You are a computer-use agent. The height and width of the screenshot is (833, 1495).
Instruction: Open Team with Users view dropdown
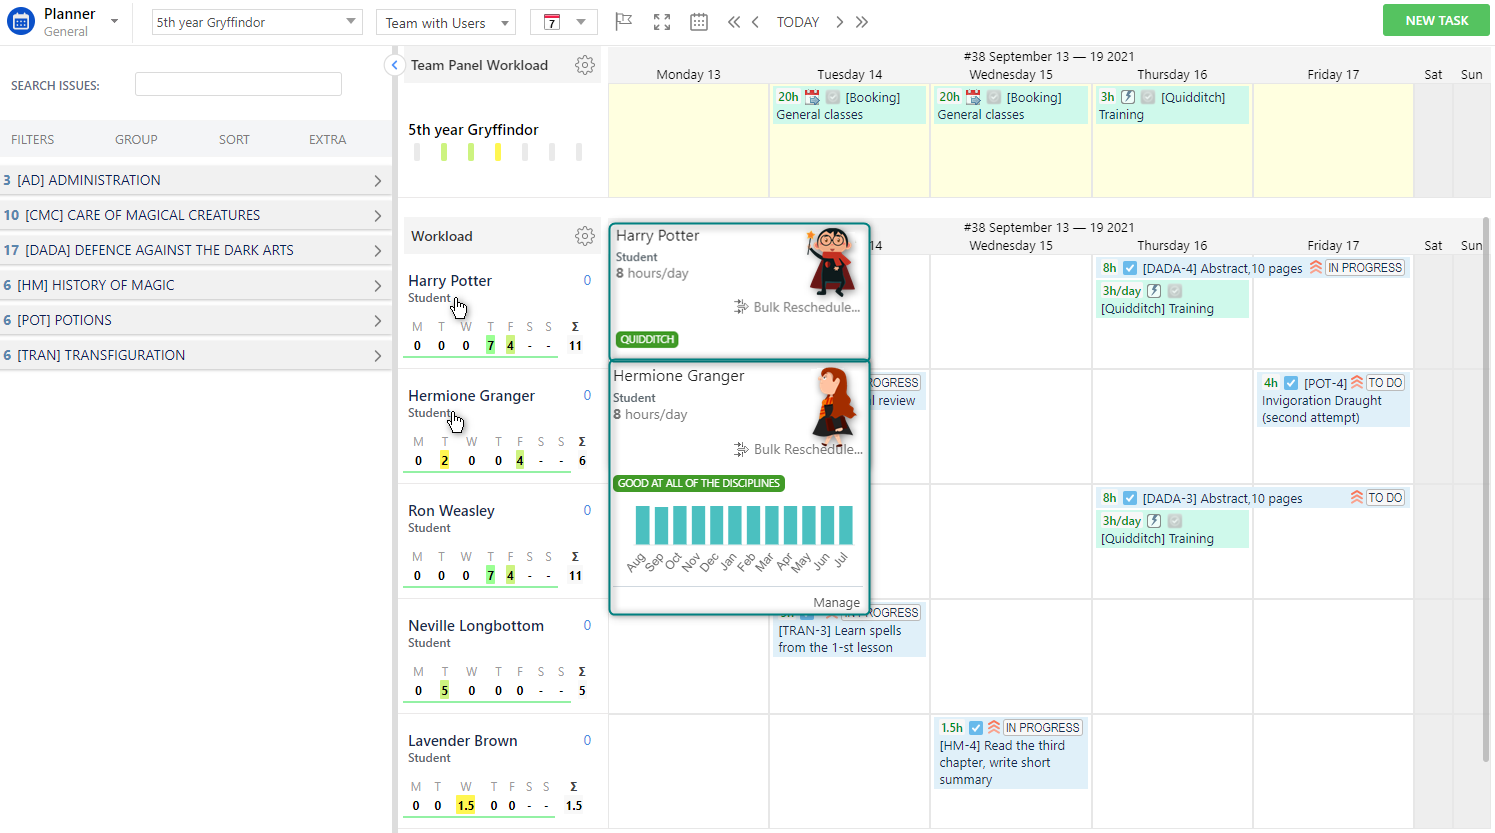(446, 23)
